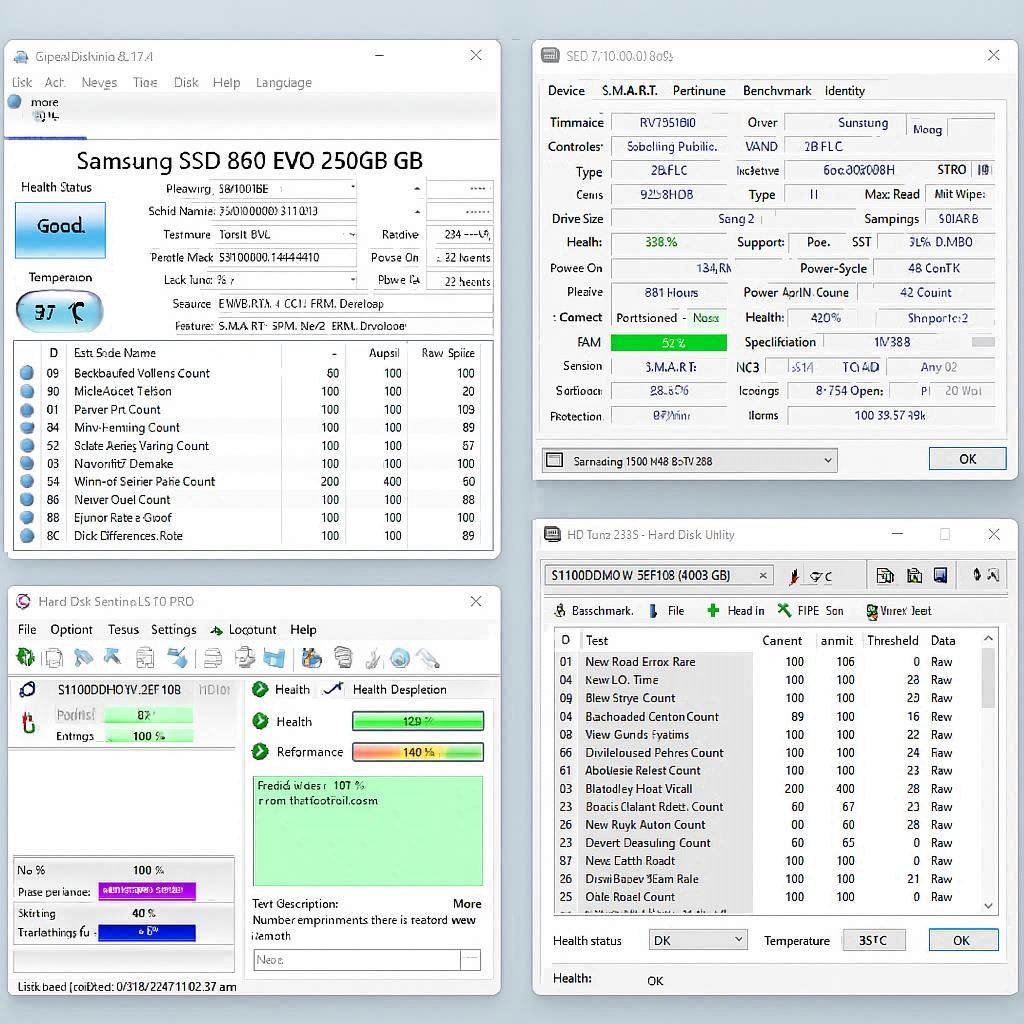Open the S.M.A.R.T. tab in SED window
1024x1024 pixels.
point(629,90)
